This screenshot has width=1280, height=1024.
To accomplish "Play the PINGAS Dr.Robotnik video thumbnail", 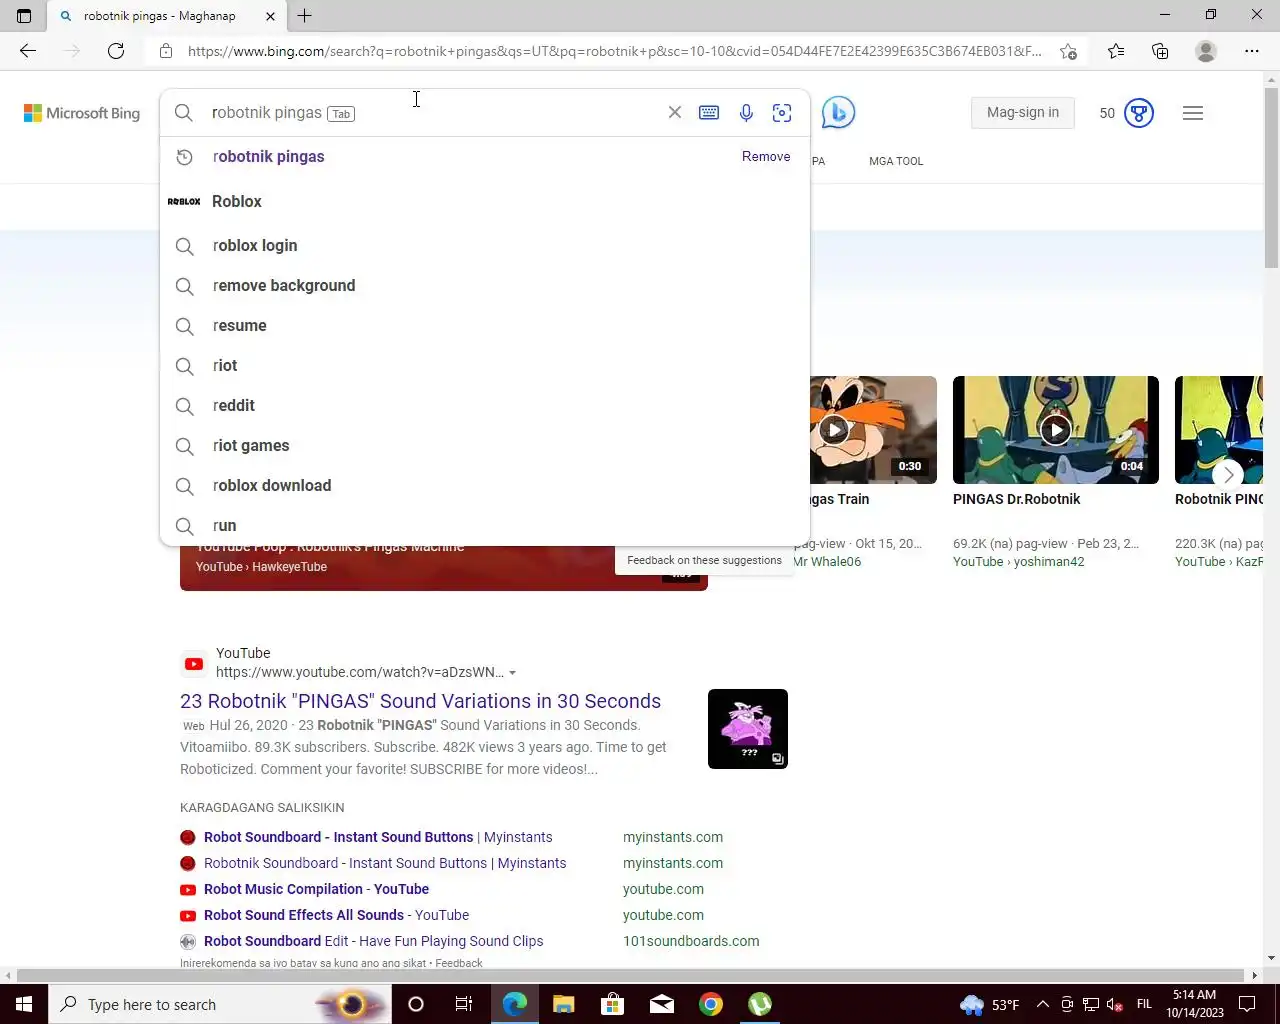I will [1055, 430].
